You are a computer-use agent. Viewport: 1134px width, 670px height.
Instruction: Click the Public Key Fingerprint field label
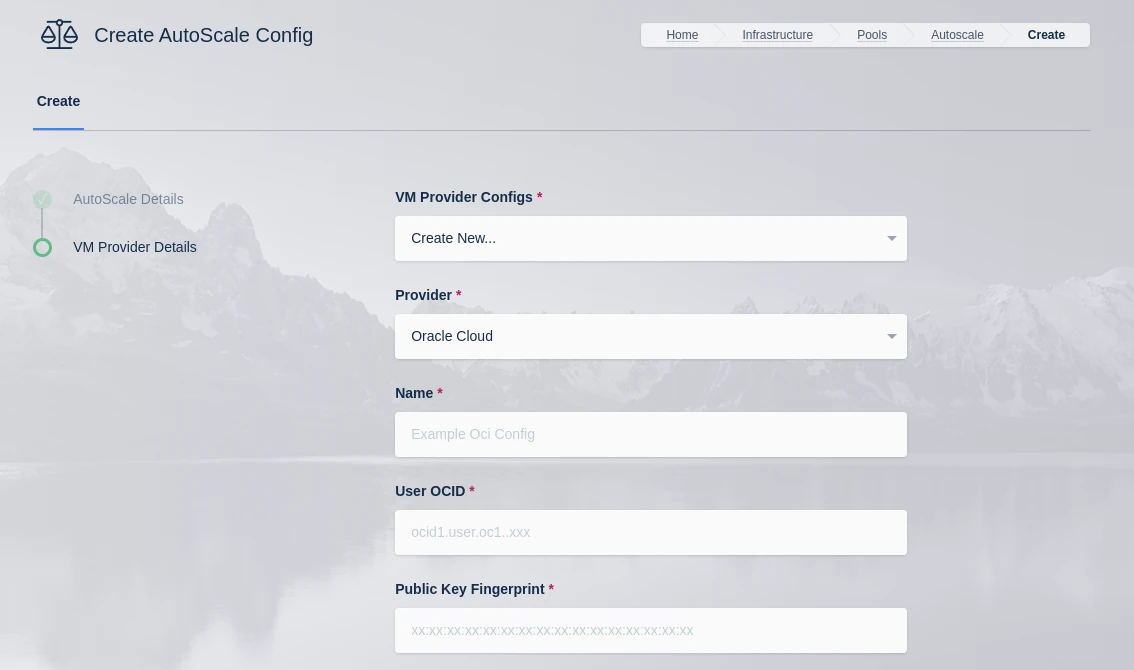coord(470,589)
